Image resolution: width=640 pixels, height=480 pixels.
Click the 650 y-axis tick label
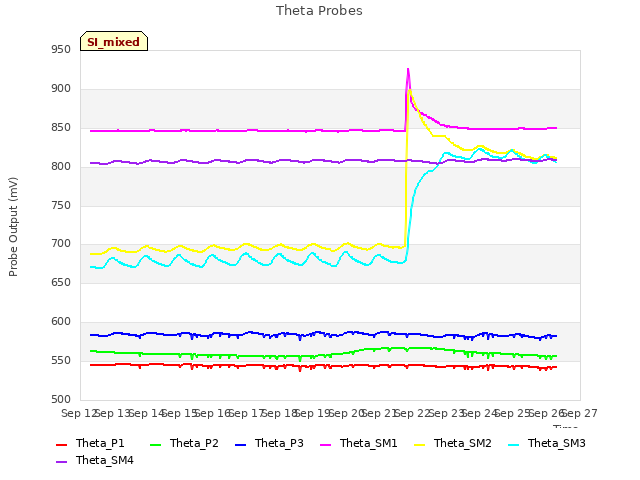(61, 282)
